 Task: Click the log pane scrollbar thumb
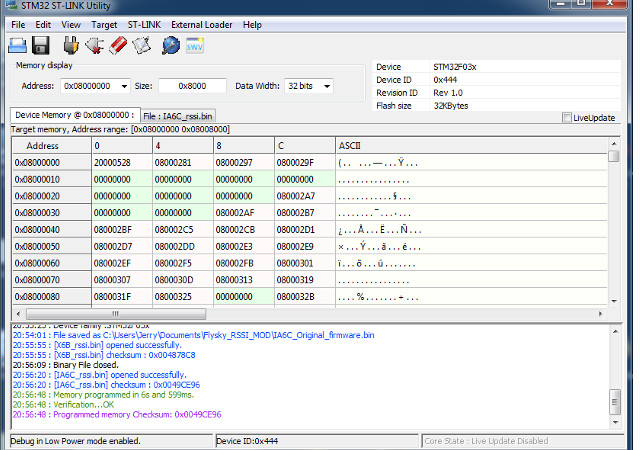click(616, 402)
